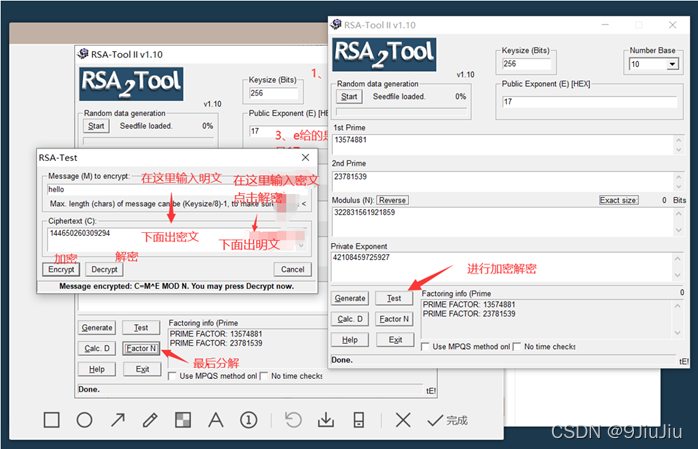Click the phone/pin icon in screenshot toolbar
The height and width of the screenshot is (449, 698).
coord(359,420)
